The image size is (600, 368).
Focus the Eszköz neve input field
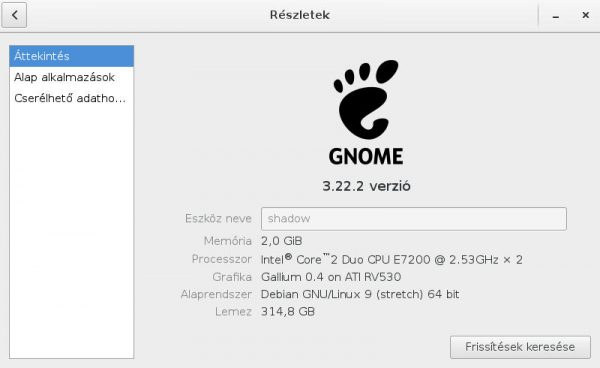click(x=414, y=219)
